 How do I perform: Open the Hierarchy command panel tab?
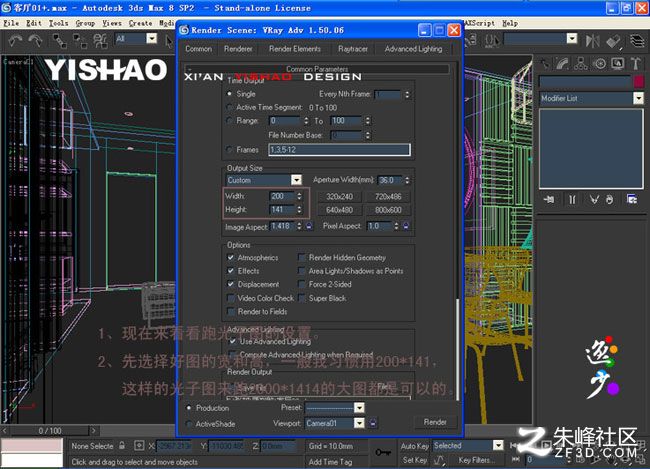point(581,63)
